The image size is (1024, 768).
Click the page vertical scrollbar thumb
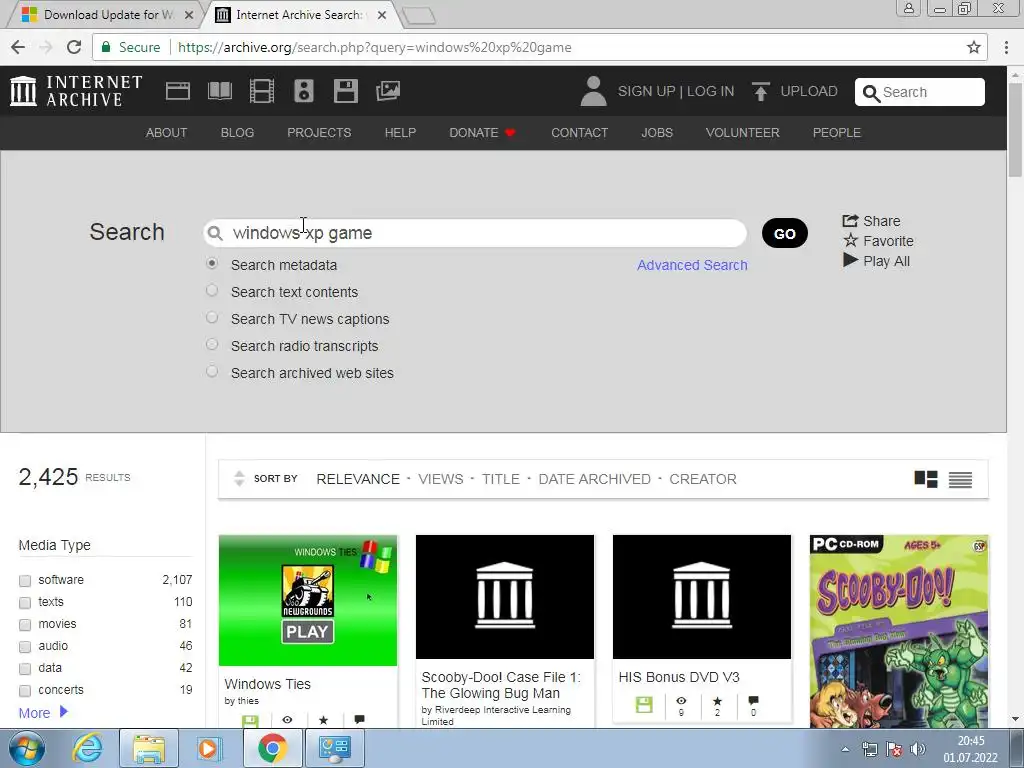tap(1015, 129)
